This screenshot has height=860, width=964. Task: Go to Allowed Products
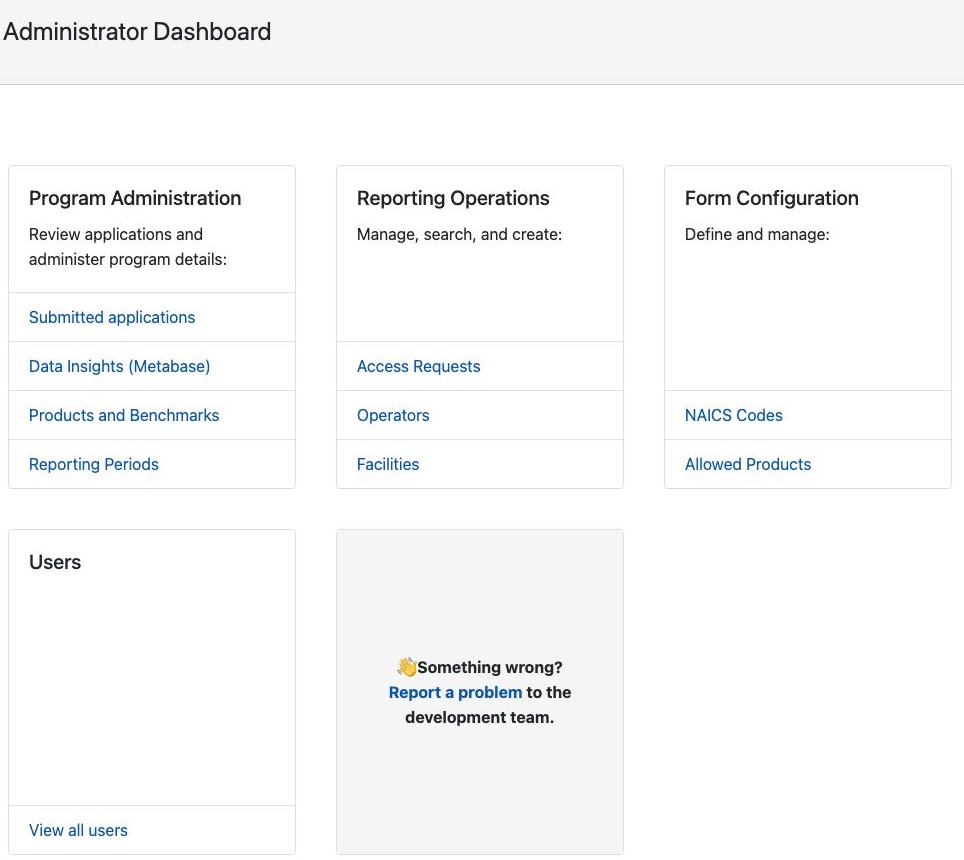click(x=748, y=464)
